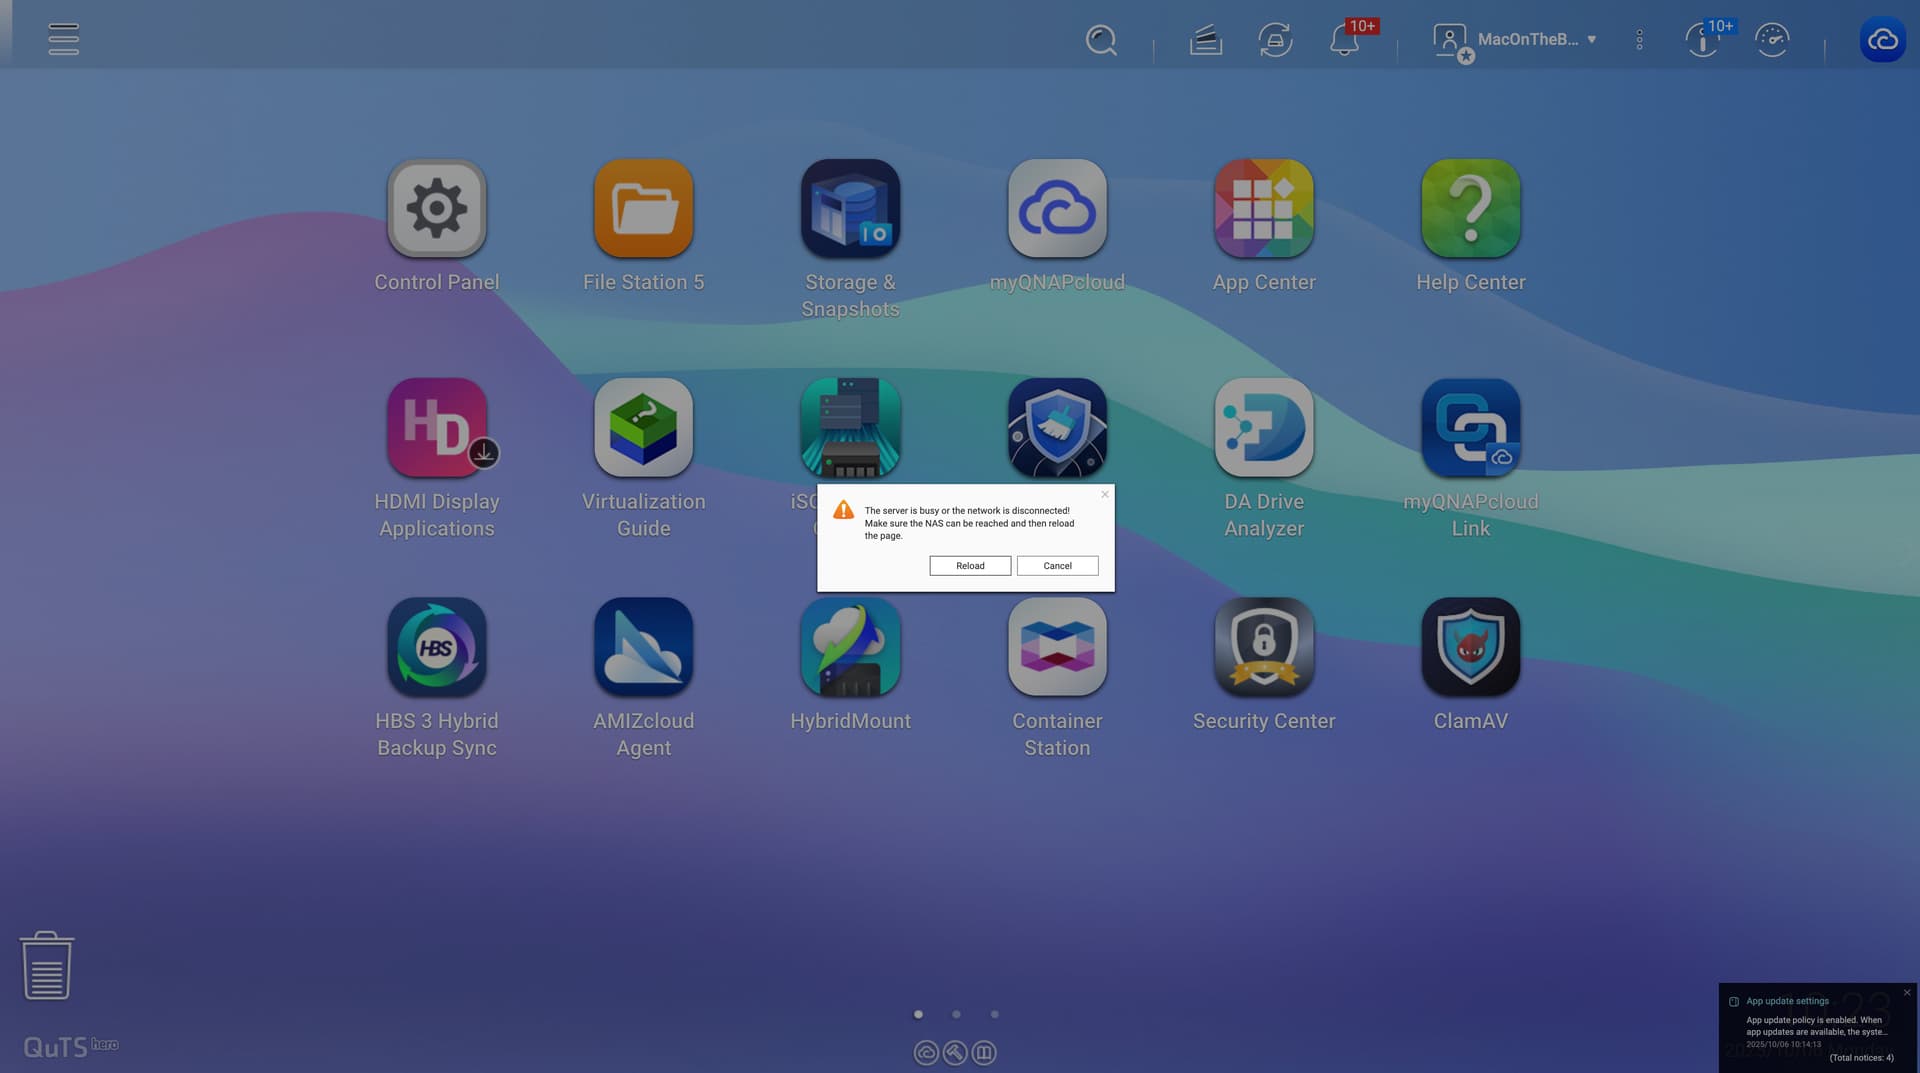
Task: Open the three-dot more options menu
Action: pyautogui.click(x=1639, y=40)
